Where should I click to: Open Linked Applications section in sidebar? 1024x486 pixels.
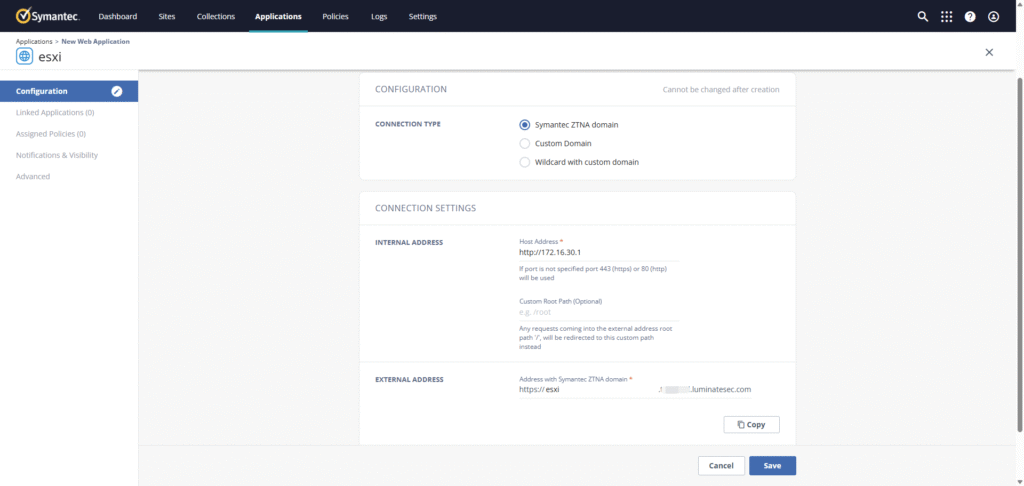(55, 113)
